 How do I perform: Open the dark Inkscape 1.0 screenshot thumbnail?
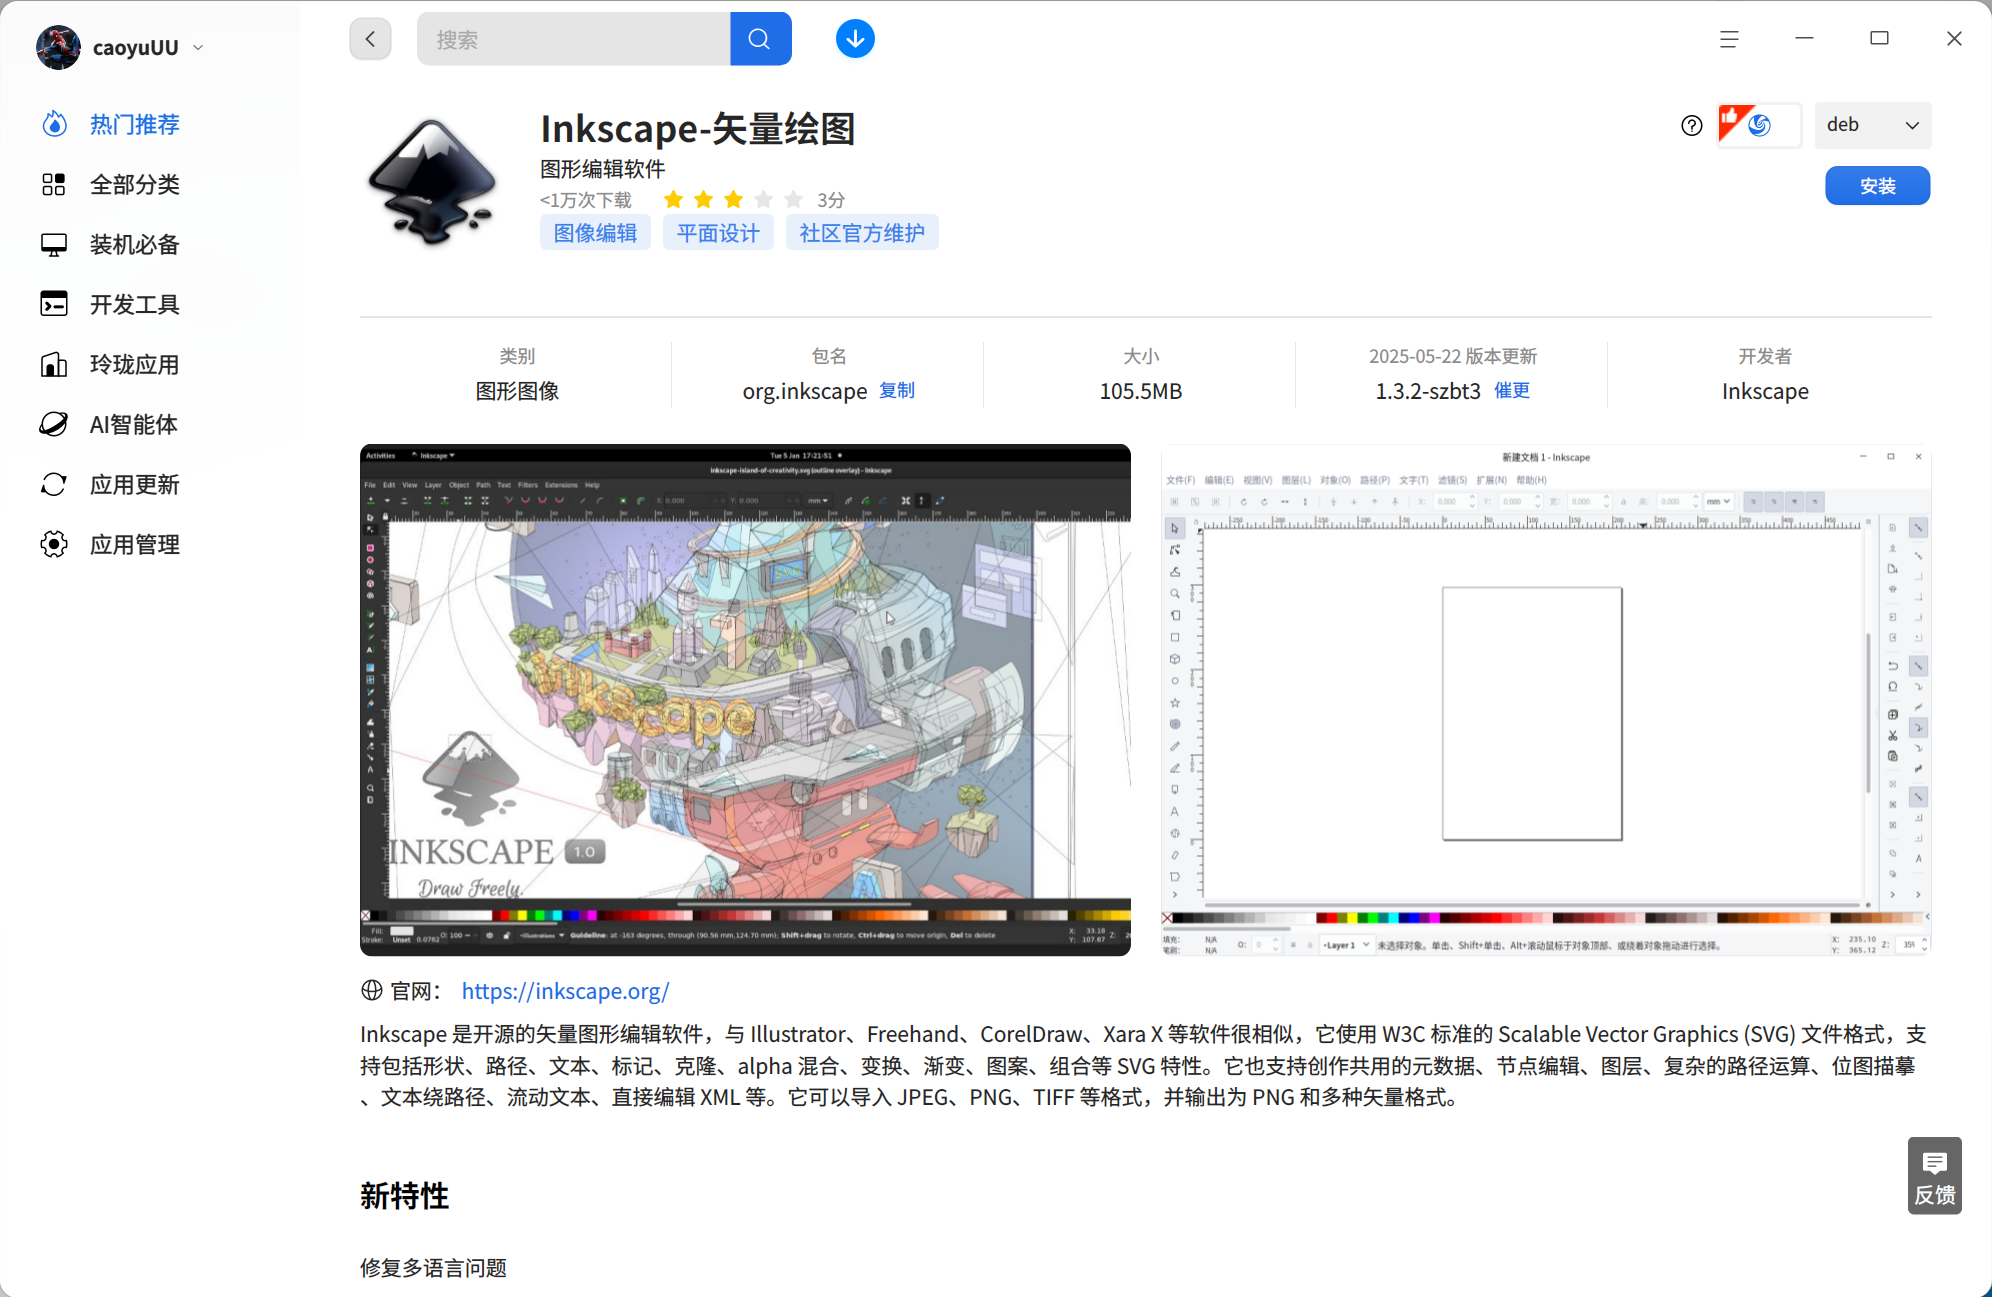(745, 700)
